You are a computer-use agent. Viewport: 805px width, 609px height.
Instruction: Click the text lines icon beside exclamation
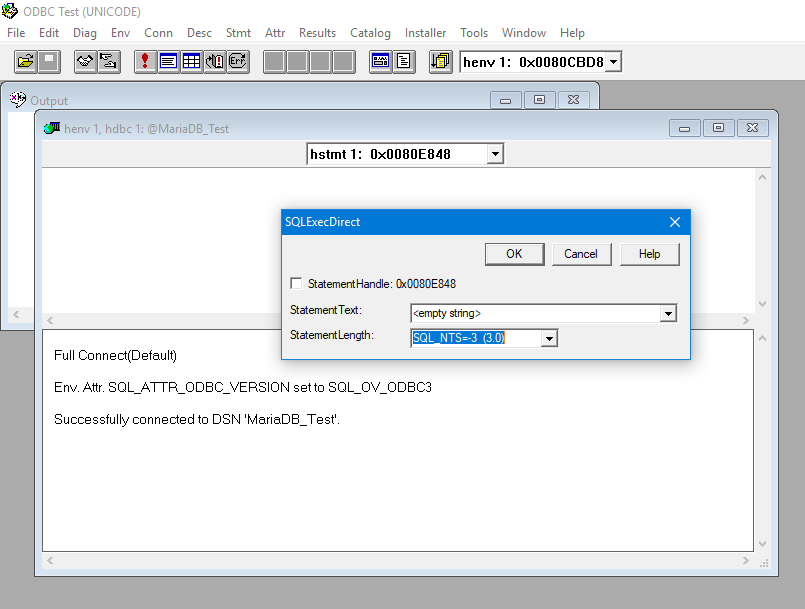(x=168, y=62)
